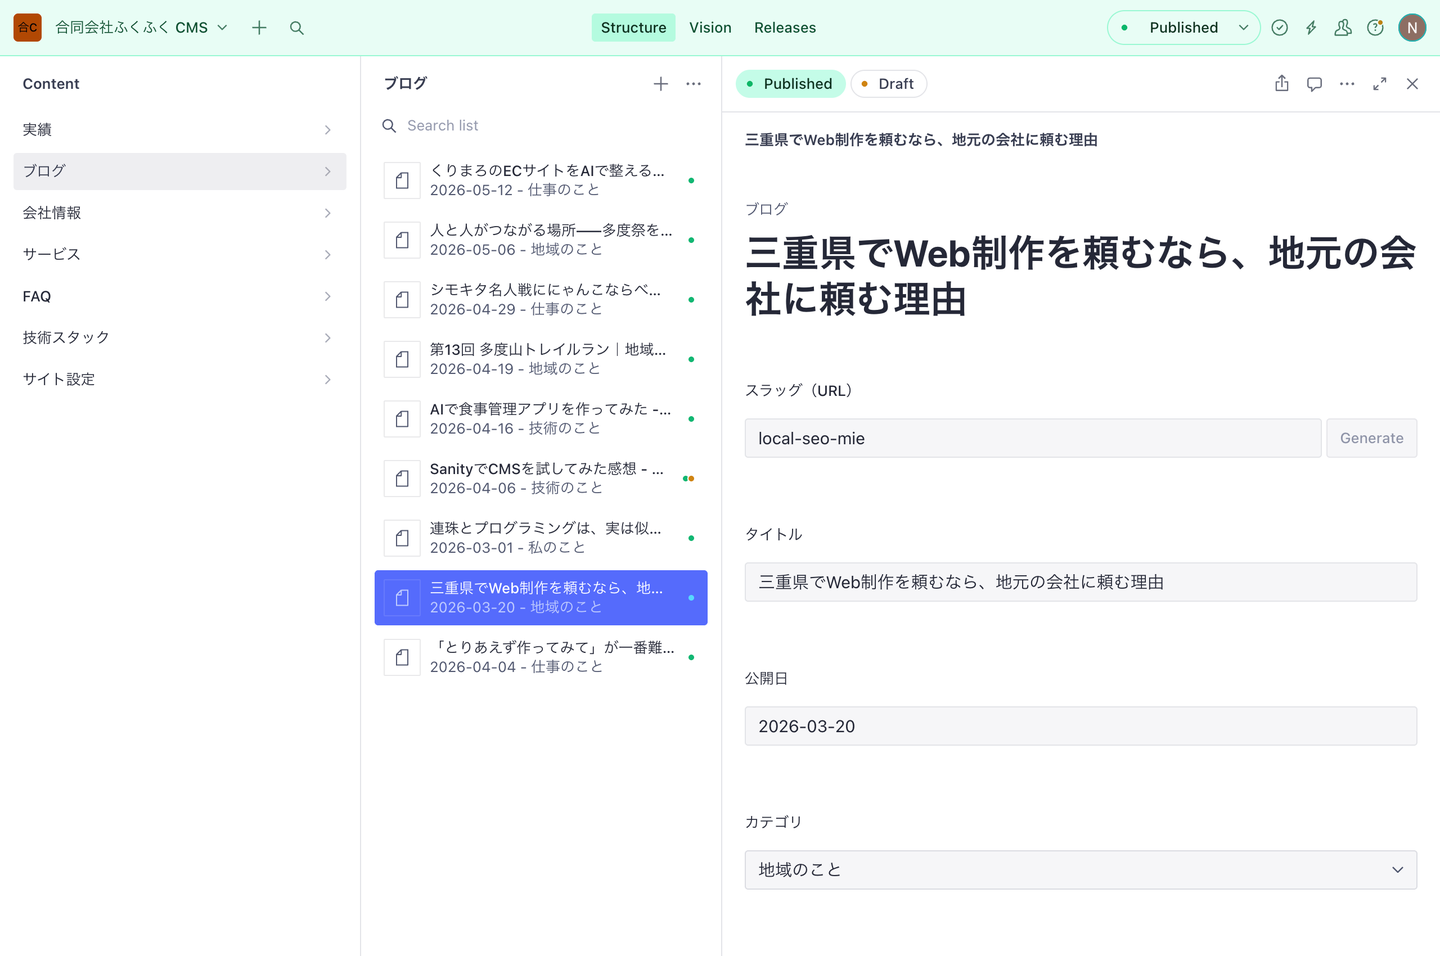Click document icon of 「とりあえず作ってみて」 row

click(x=402, y=657)
